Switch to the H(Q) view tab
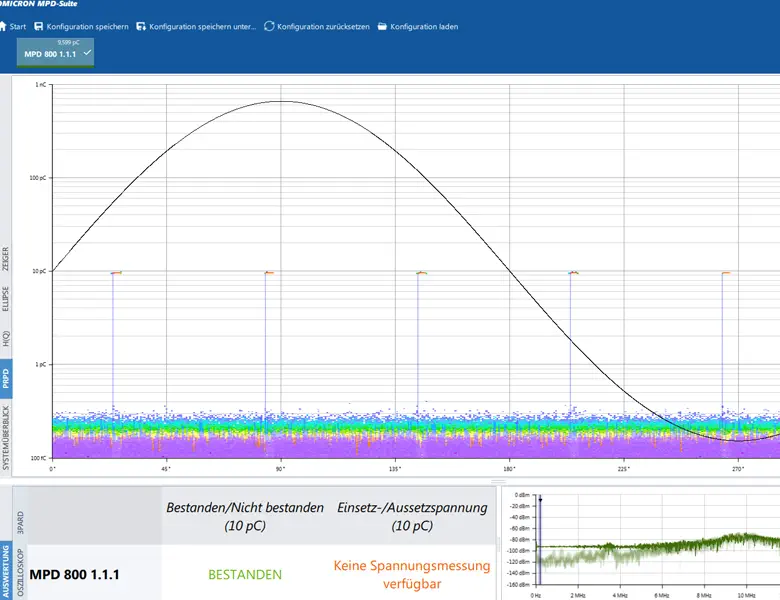This screenshot has width=780, height=600. pyautogui.click(x=6, y=339)
